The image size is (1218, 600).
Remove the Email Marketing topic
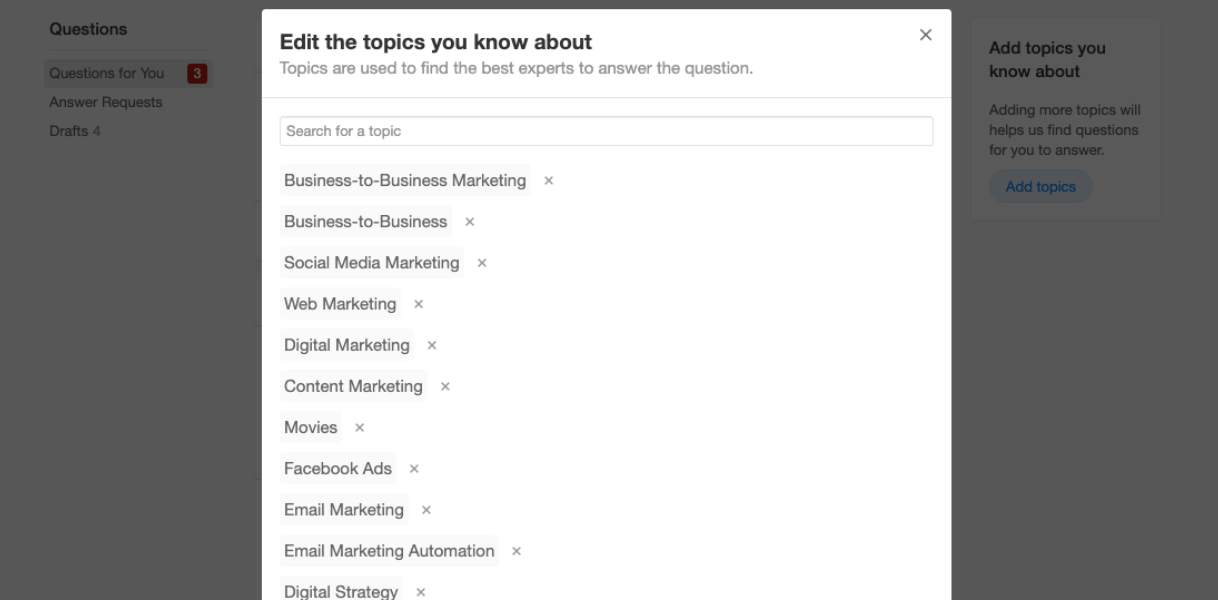point(426,510)
